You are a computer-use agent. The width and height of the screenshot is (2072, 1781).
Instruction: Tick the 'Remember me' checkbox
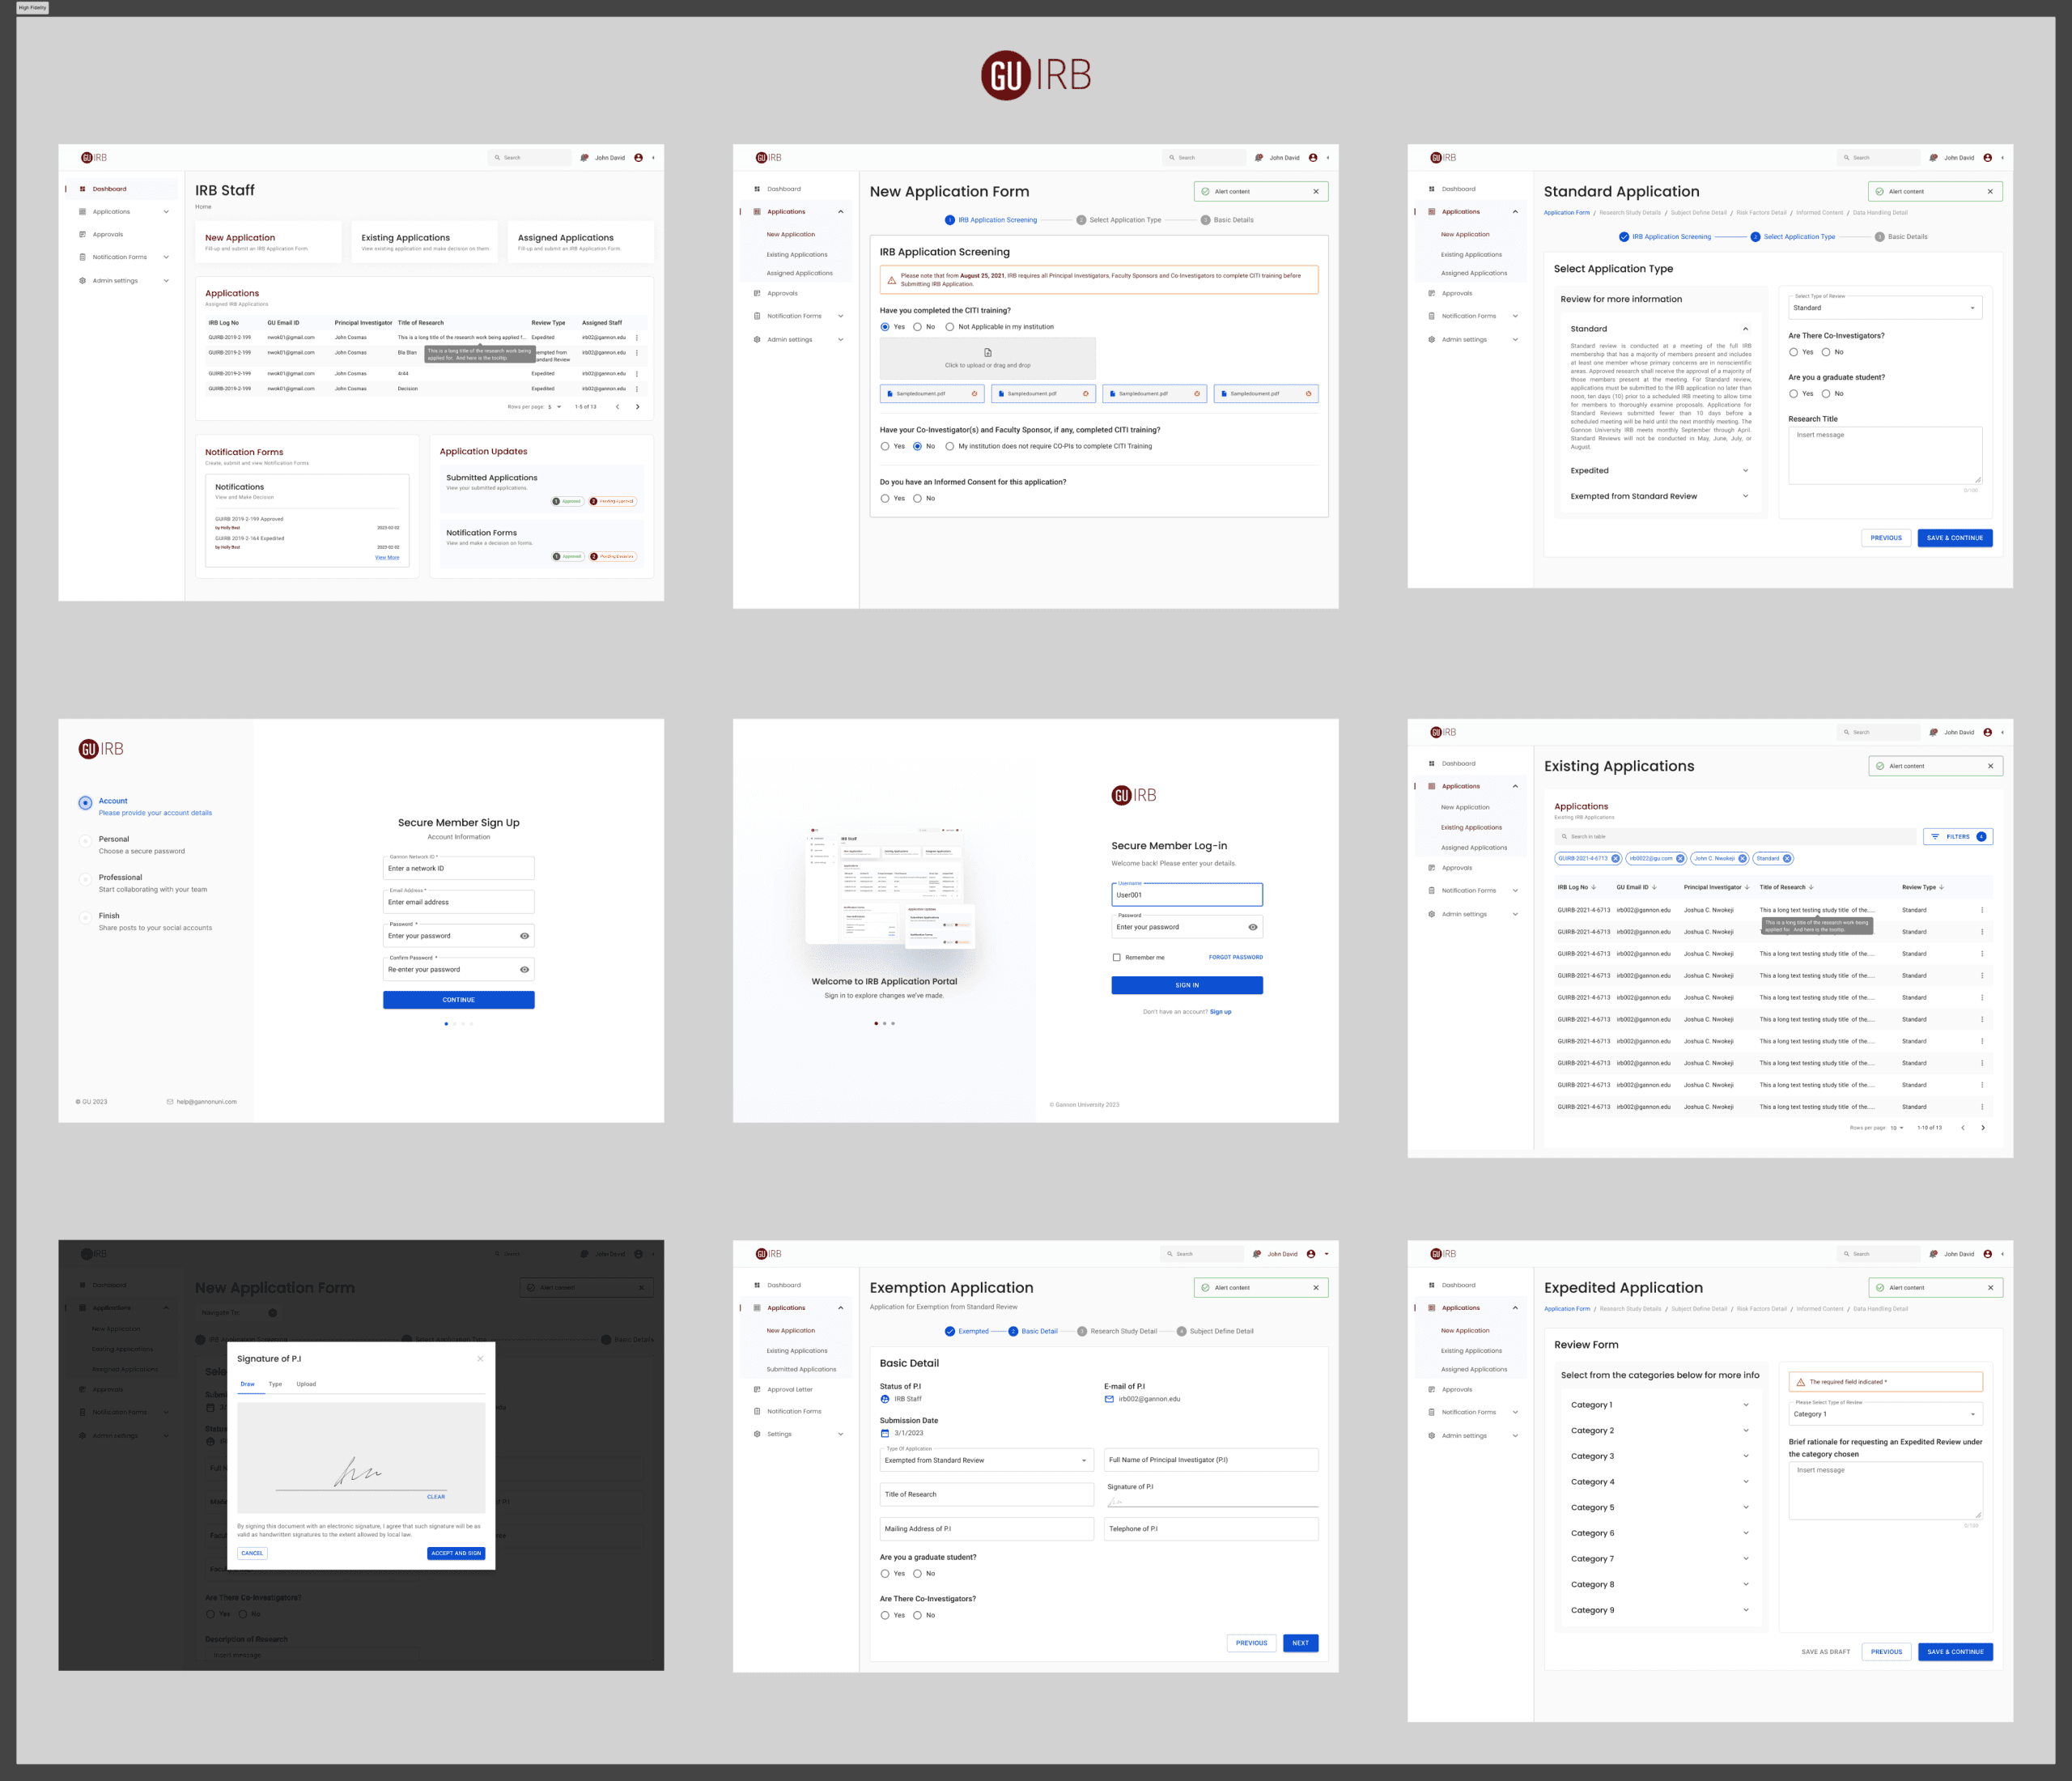pos(1116,957)
